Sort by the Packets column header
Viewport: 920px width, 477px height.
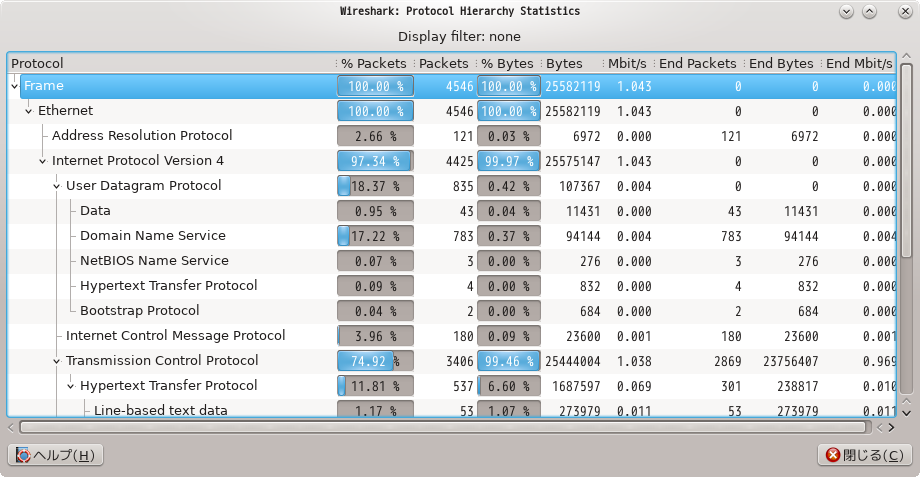coord(444,63)
